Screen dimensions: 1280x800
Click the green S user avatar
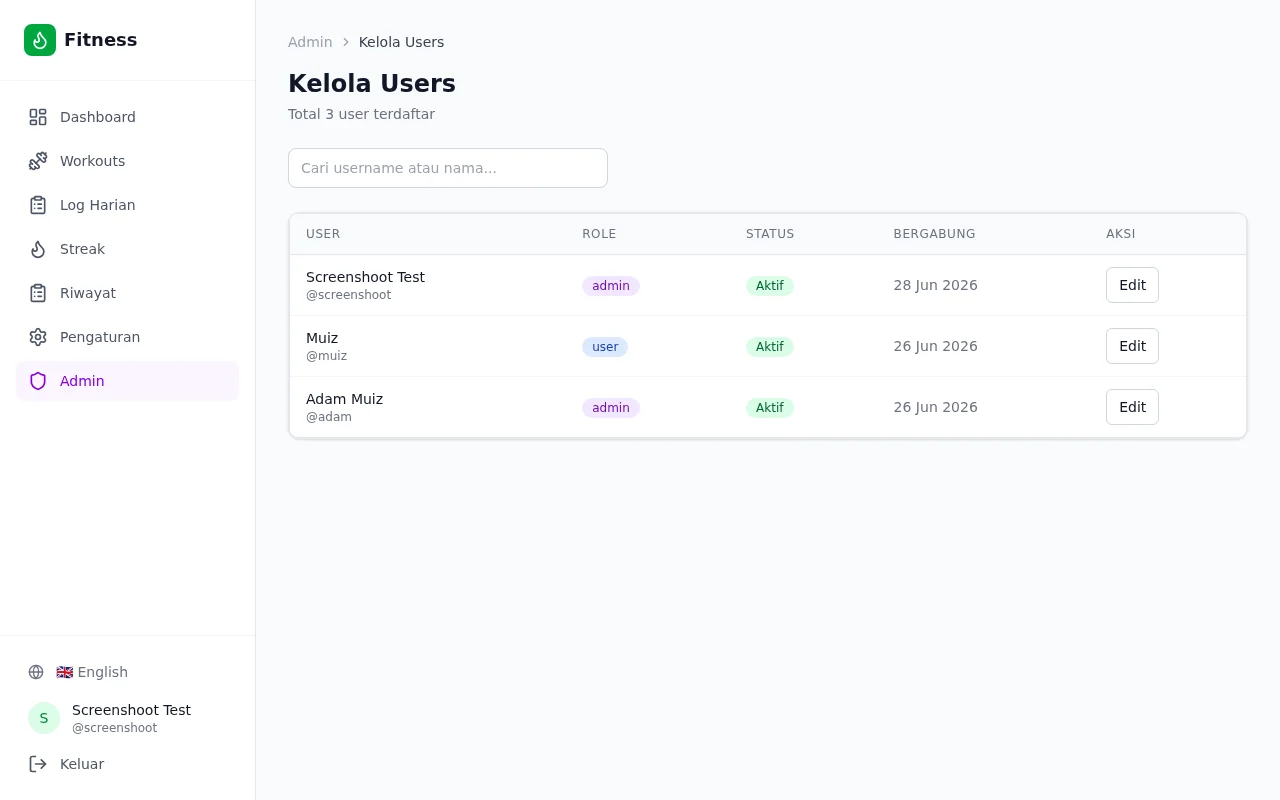tap(44, 718)
